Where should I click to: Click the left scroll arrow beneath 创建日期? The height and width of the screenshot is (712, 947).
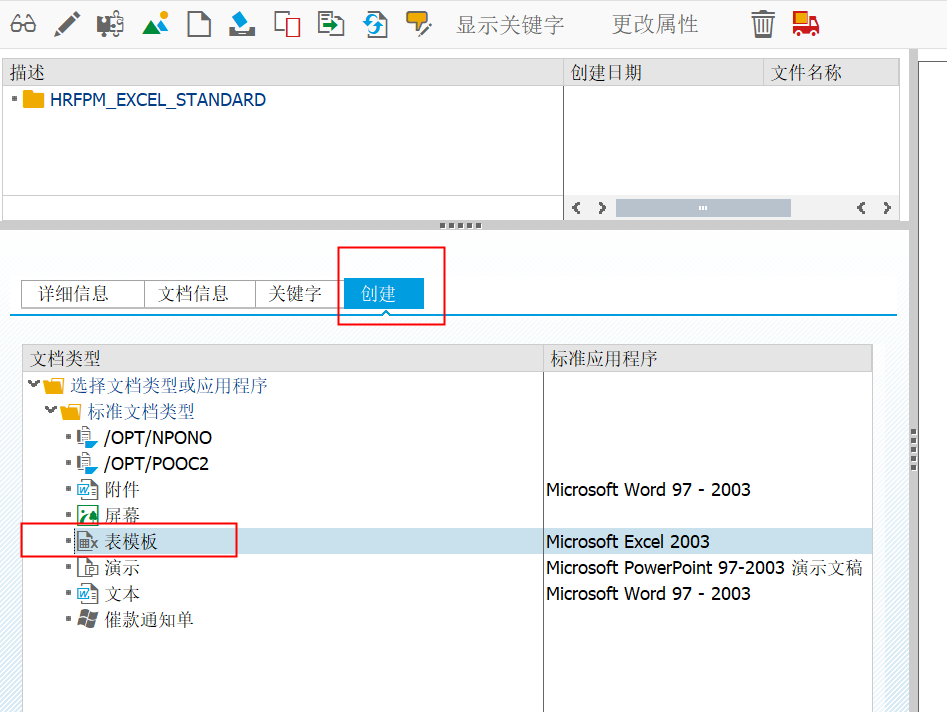[x=576, y=208]
